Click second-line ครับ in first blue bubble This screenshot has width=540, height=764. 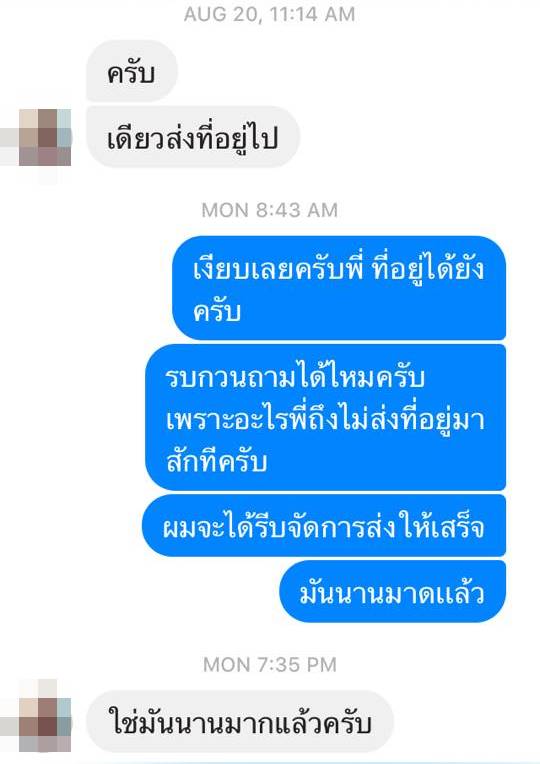pyautogui.click(x=217, y=311)
